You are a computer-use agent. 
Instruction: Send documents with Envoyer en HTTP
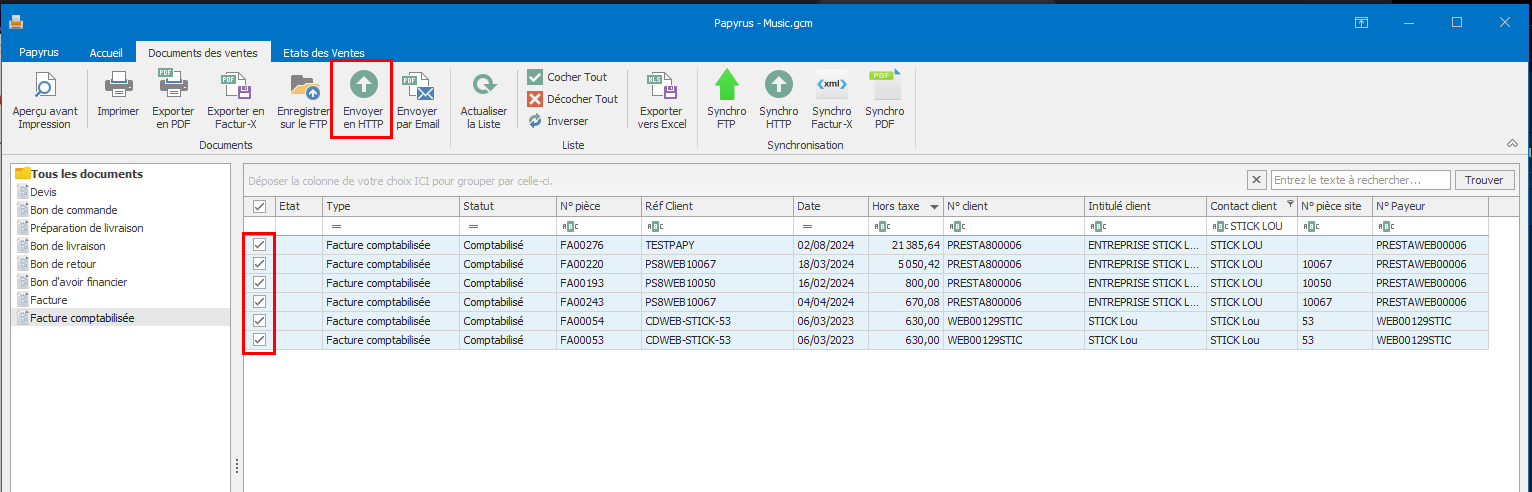coord(363,85)
